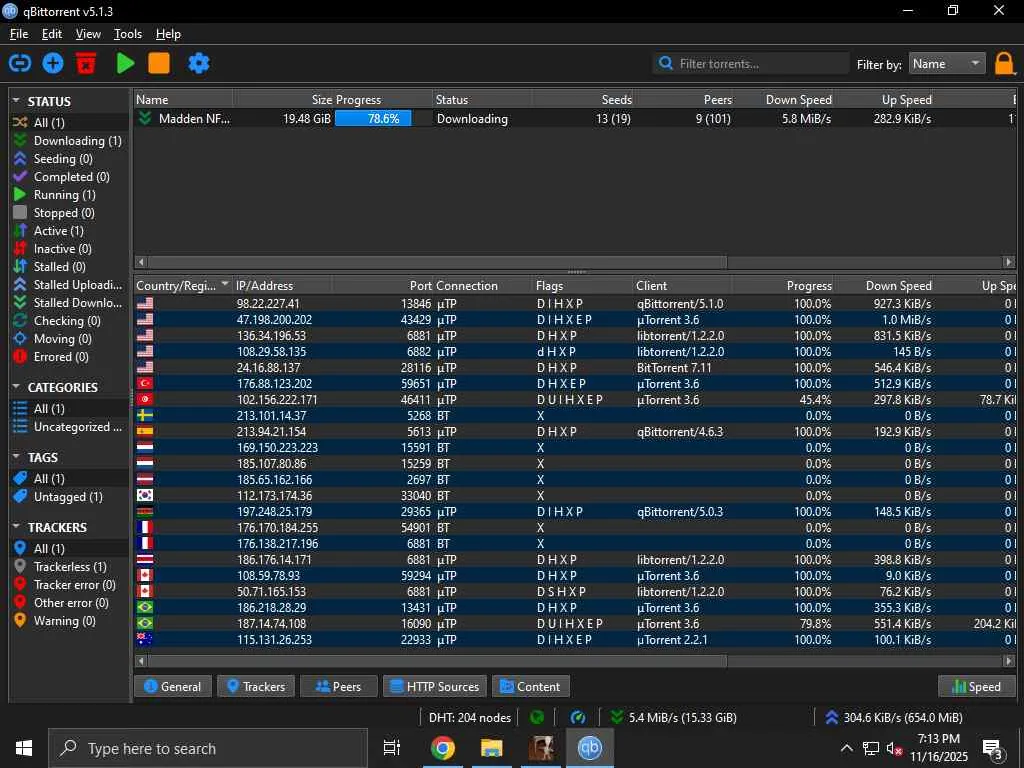Select the Madden NF... torrent row

(575, 119)
